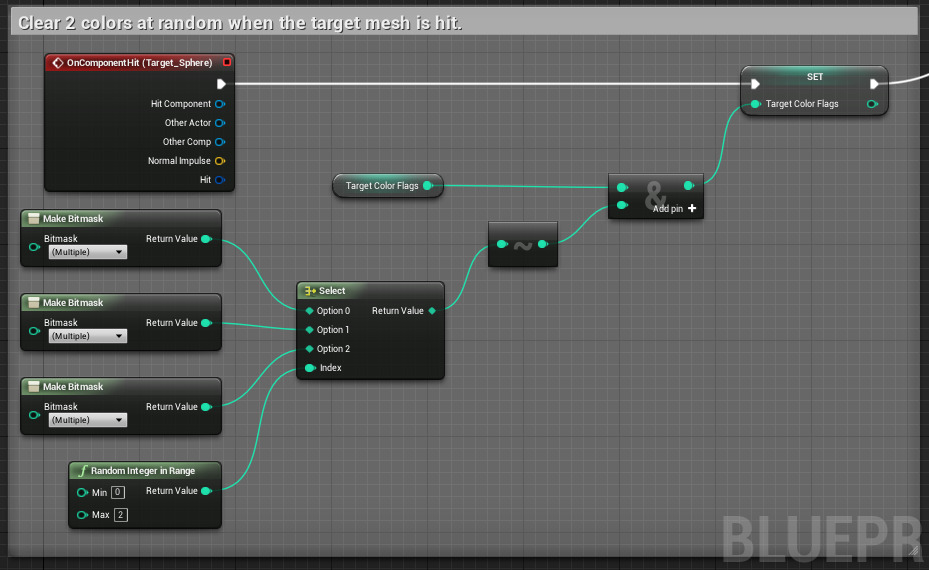
Task: Click the Hit Component output pin
Action: pos(219,104)
